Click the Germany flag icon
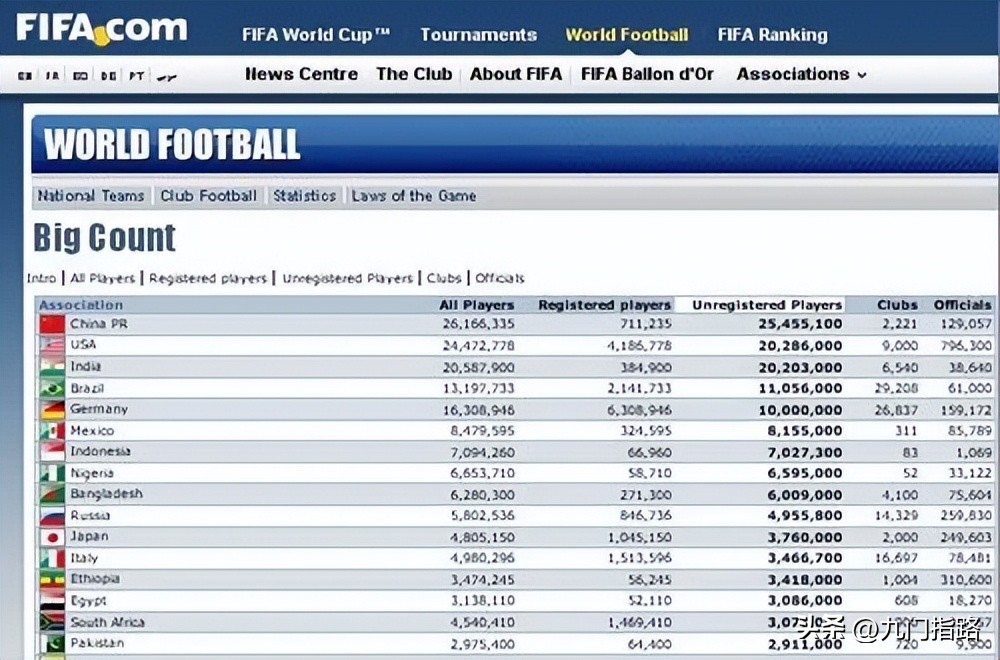 click(52, 409)
